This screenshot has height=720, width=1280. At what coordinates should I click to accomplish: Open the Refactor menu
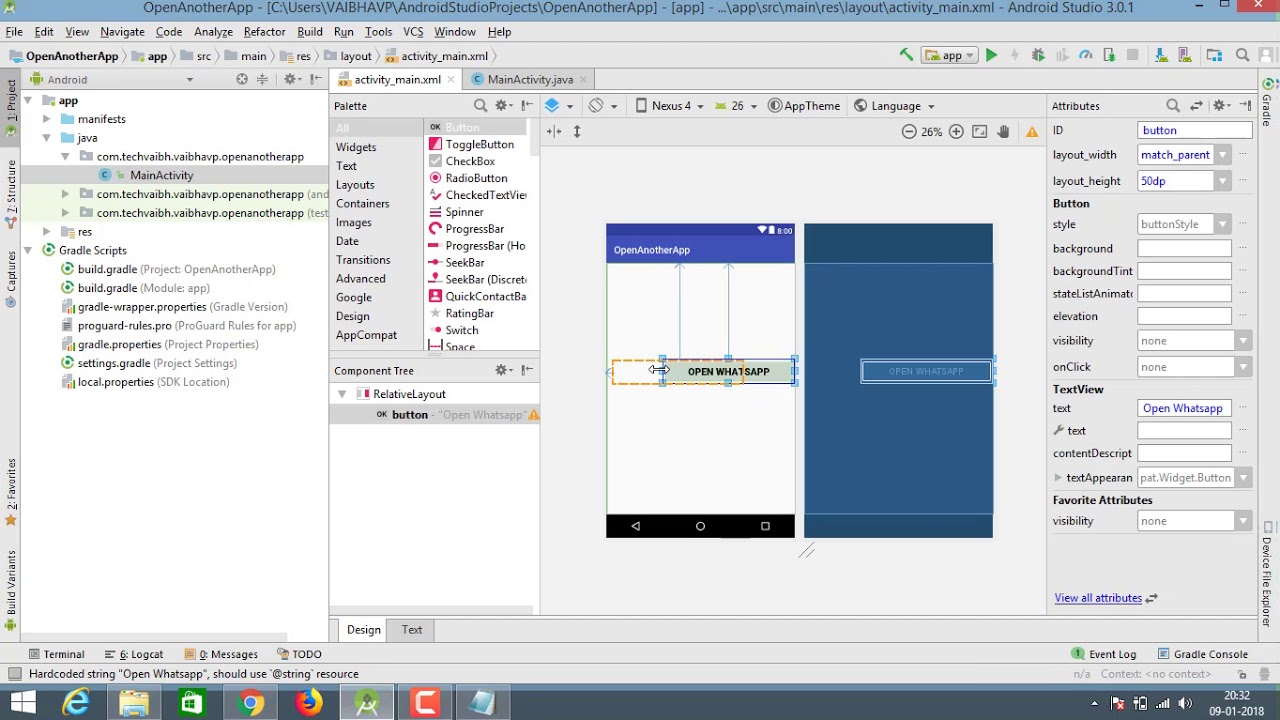[x=264, y=31]
